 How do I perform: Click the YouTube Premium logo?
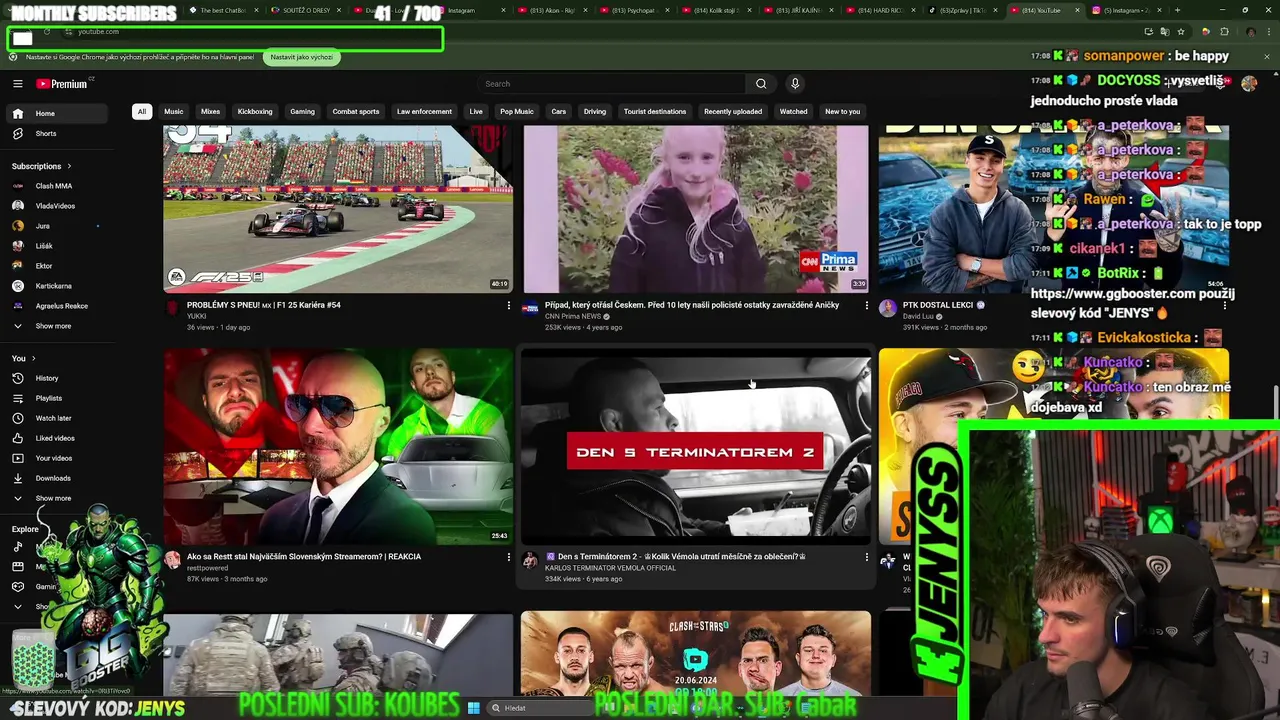pos(64,84)
